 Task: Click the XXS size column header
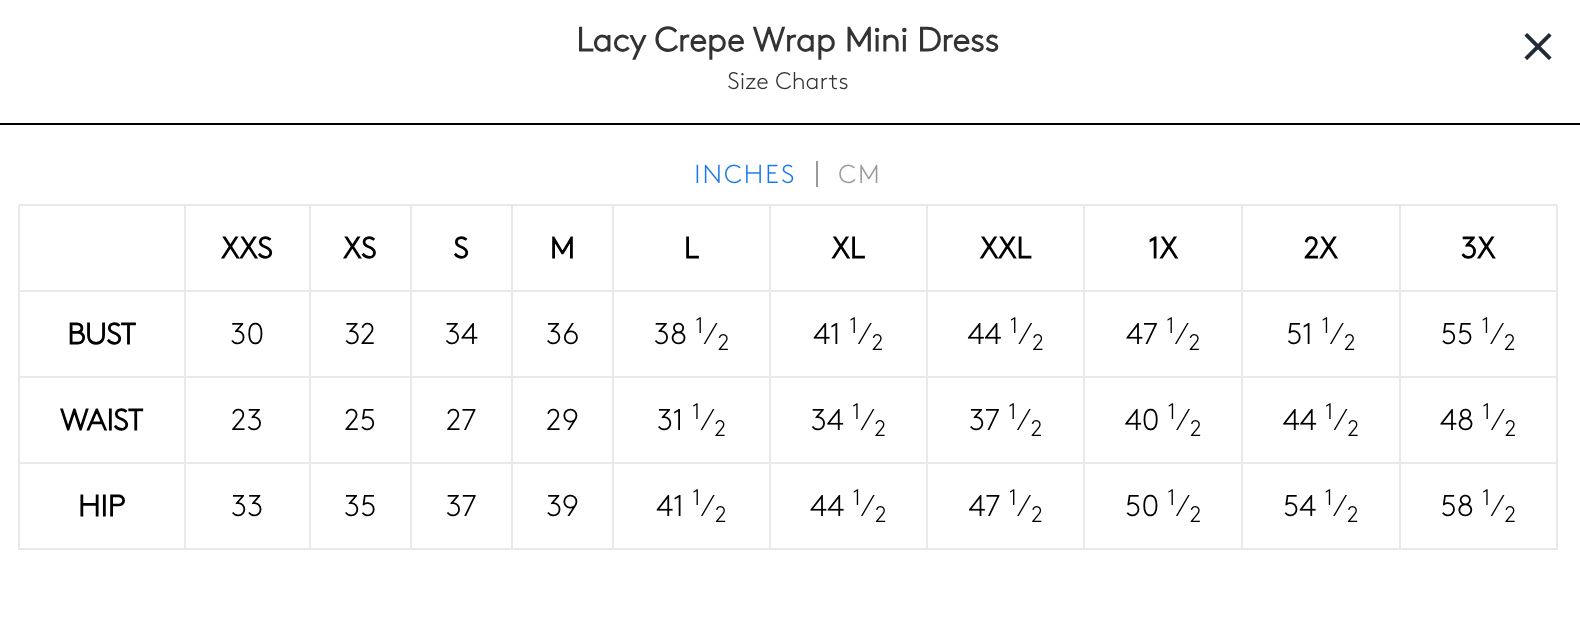[247, 248]
